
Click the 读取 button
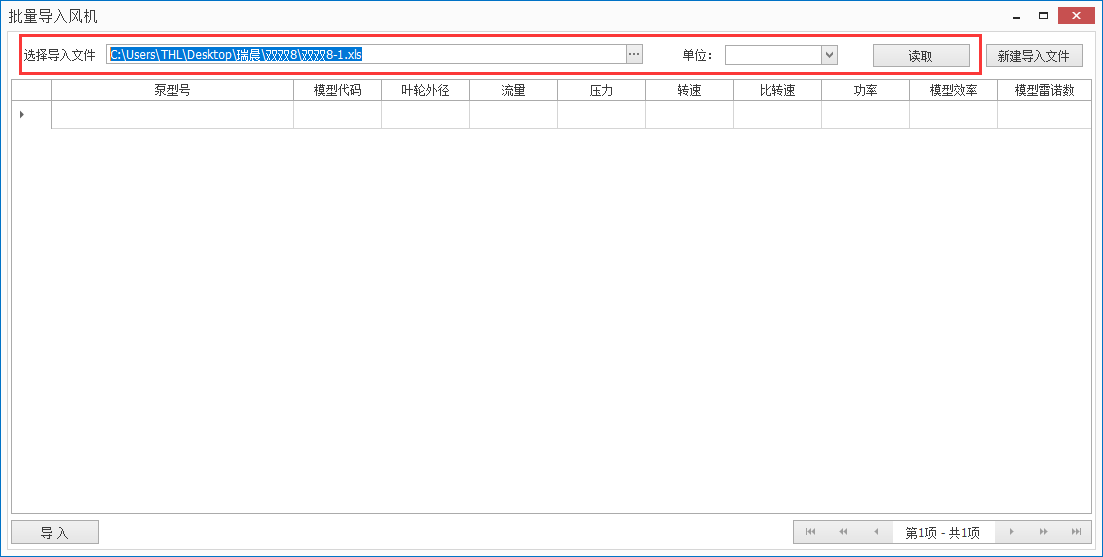click(x=921, y=56)
